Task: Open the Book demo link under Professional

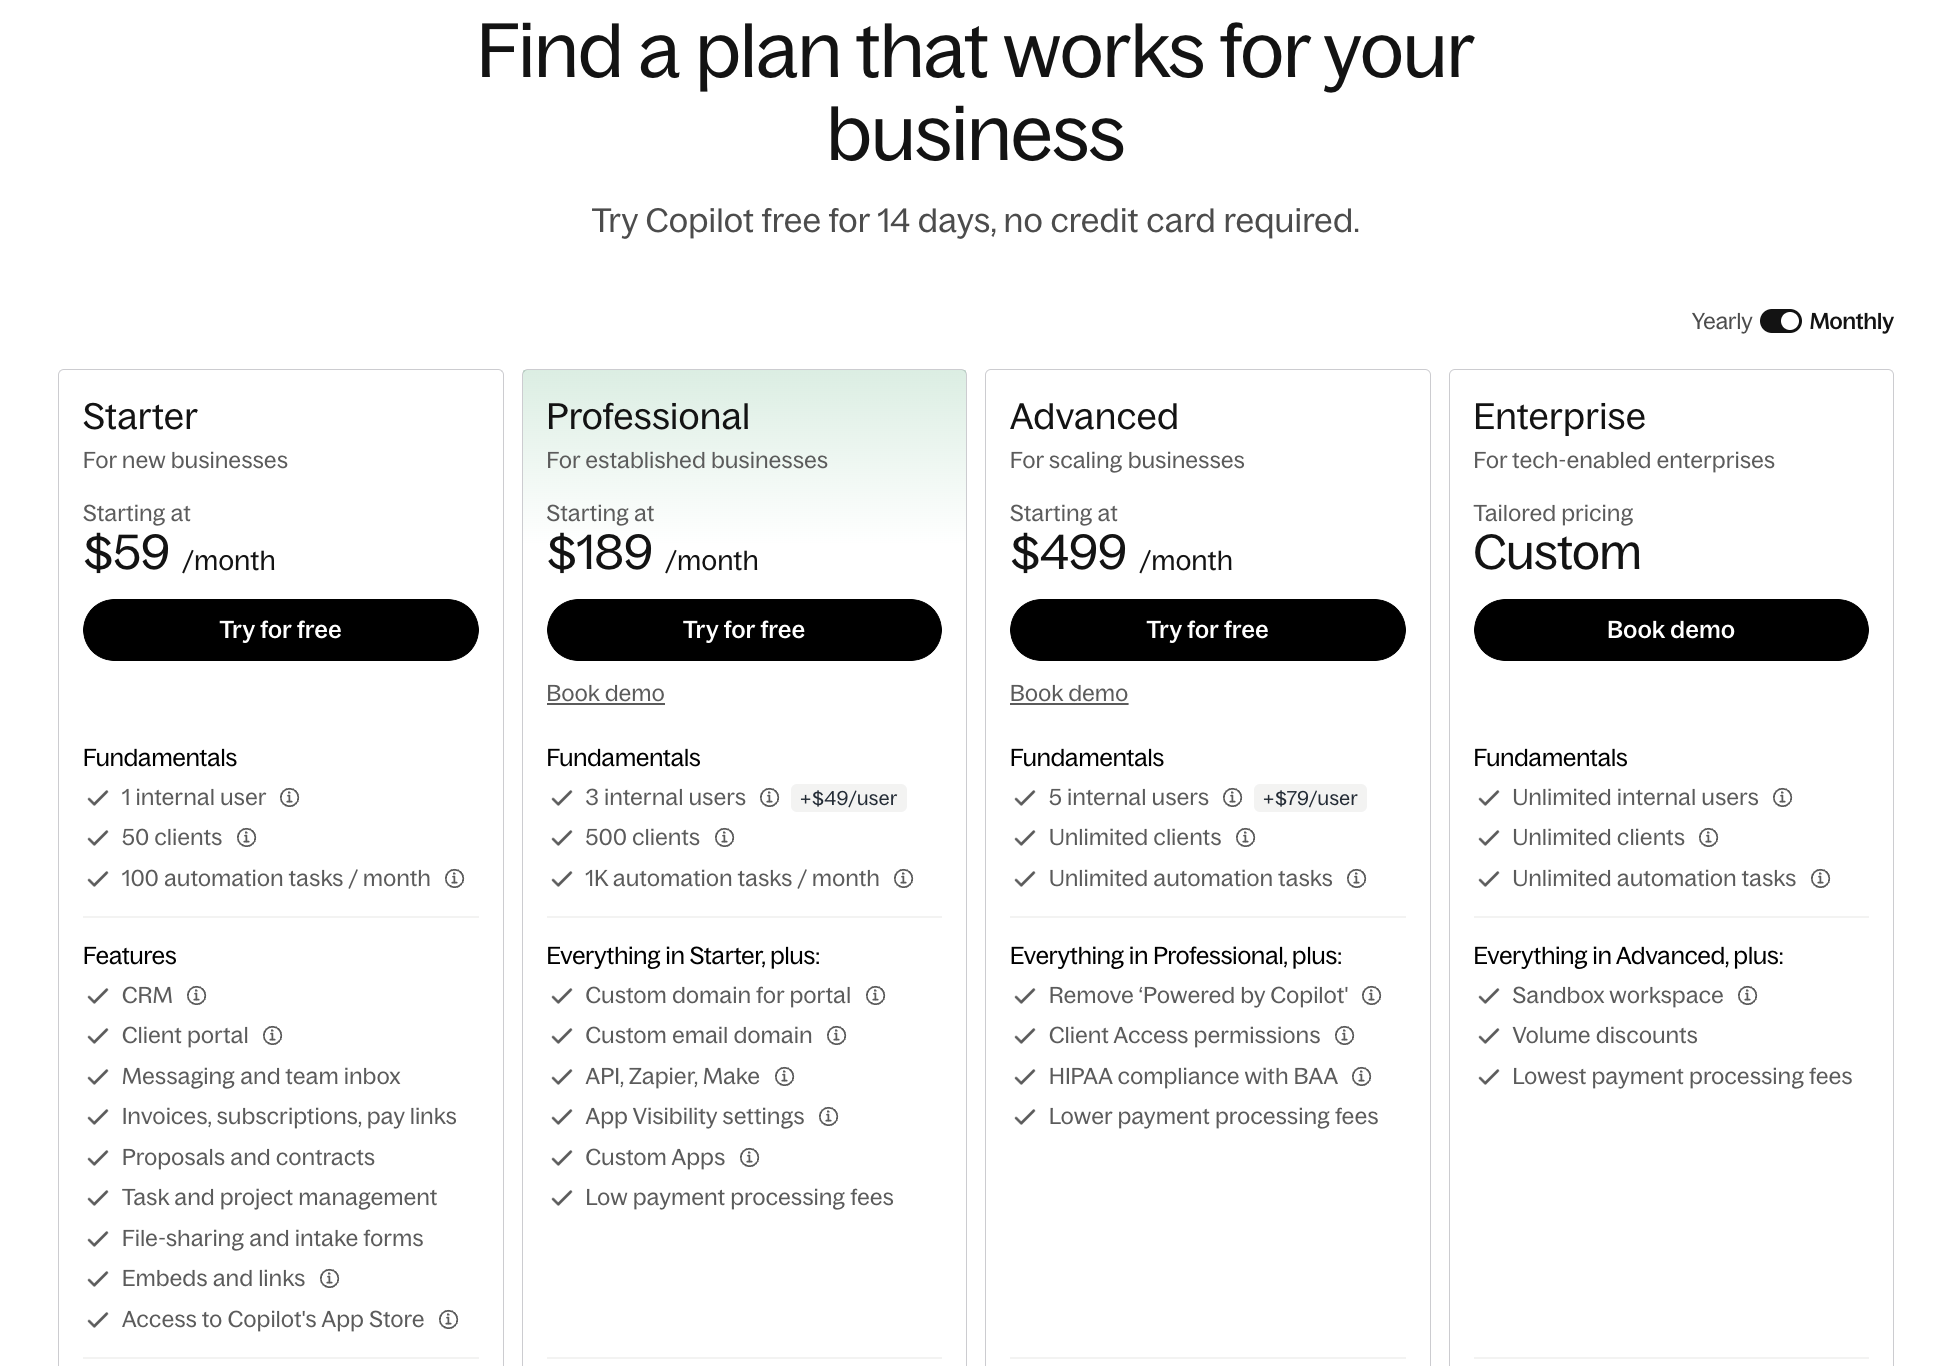Action: click(x=605, y=692)
